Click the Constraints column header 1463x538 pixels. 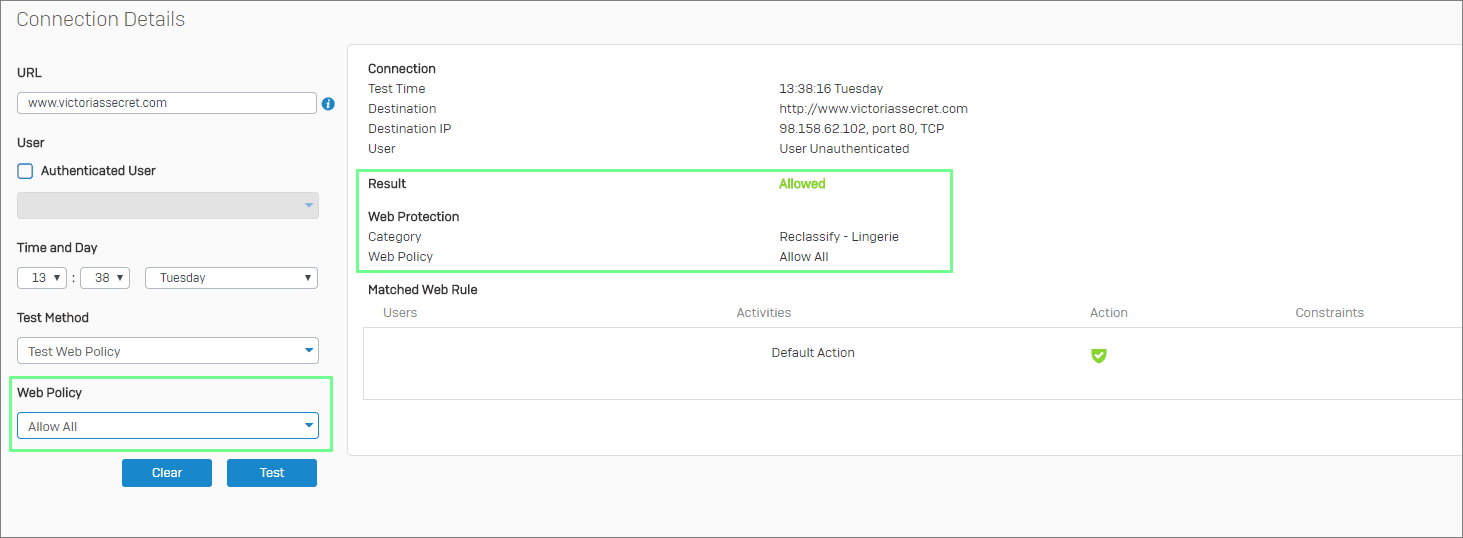pyautogui.click(x=1330, y=313)
